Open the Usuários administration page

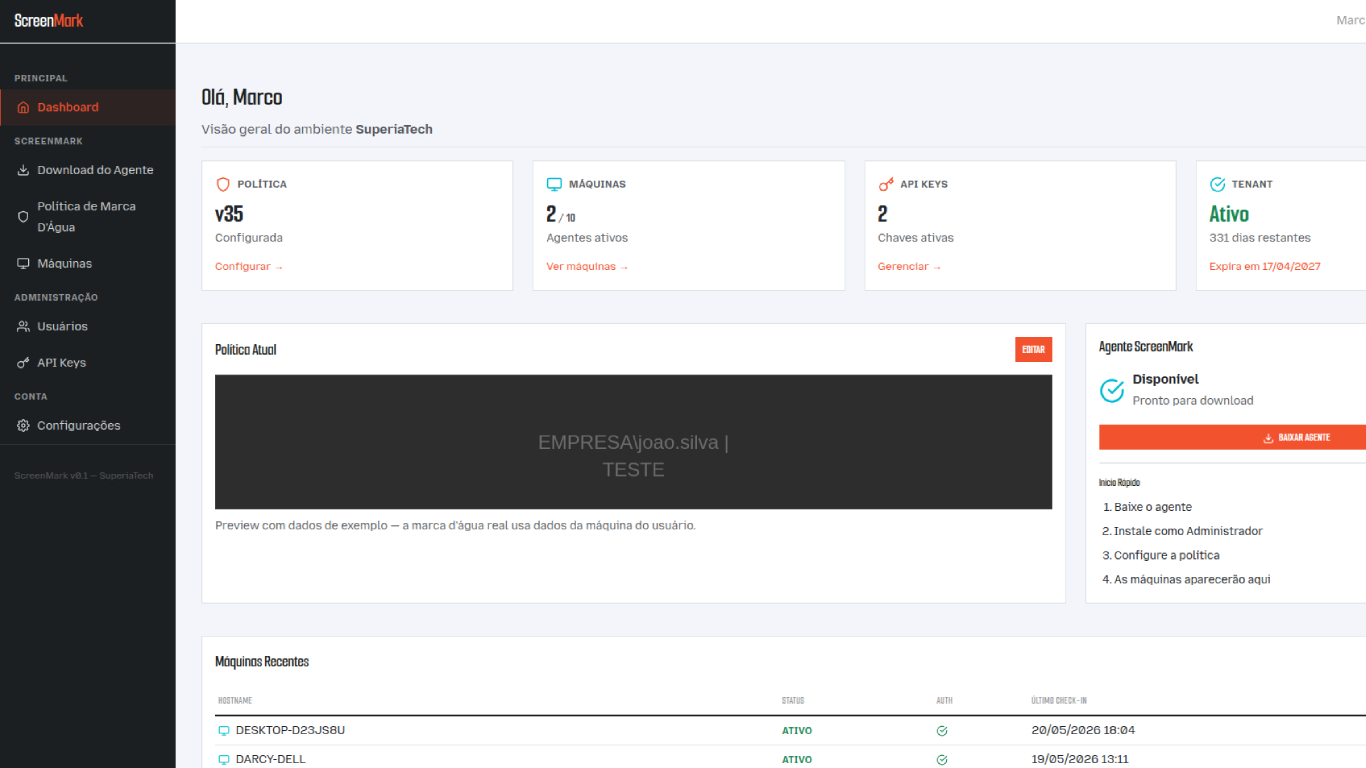[88, 327]
